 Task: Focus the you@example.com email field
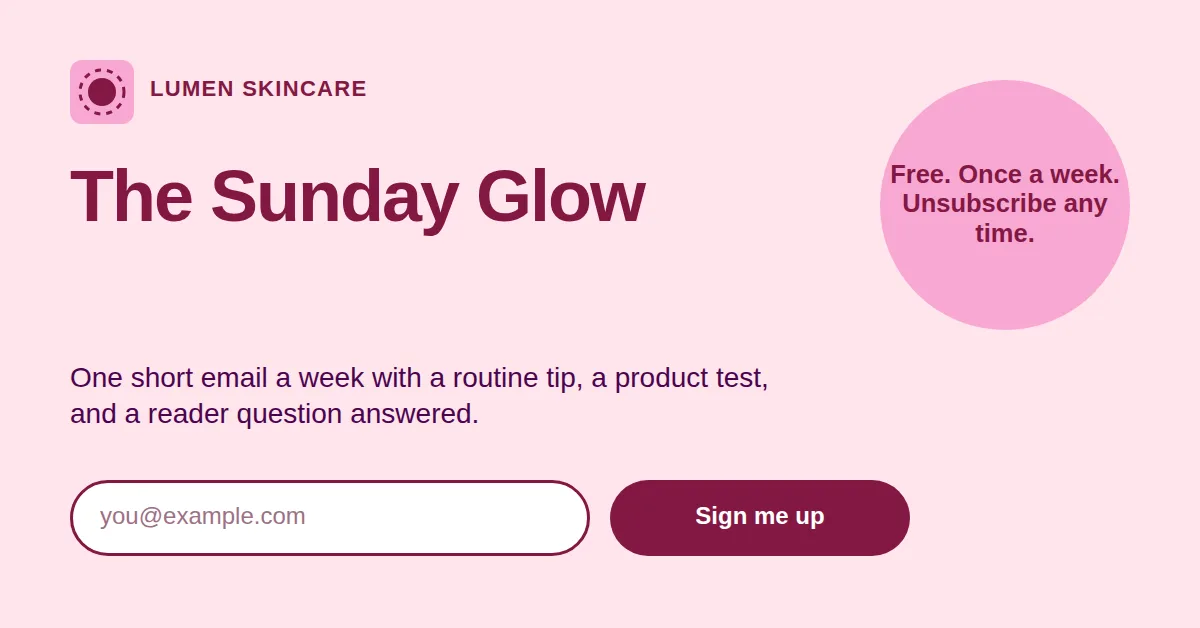click(x=330, y=518)
